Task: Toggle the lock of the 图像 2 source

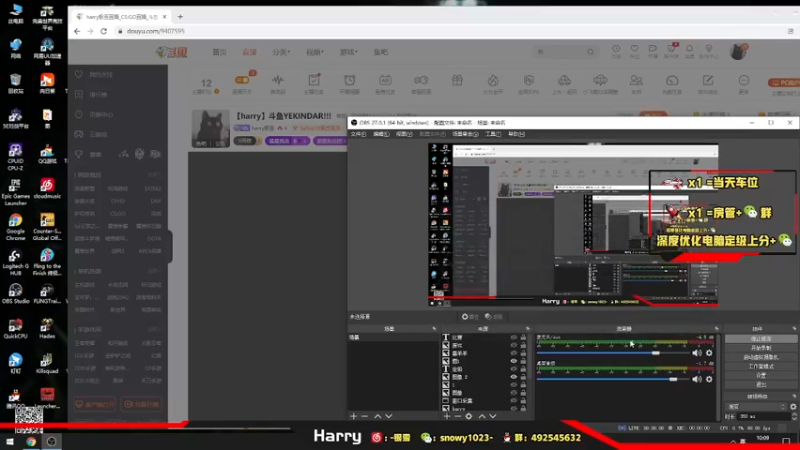Action: (x=523, y=377)
